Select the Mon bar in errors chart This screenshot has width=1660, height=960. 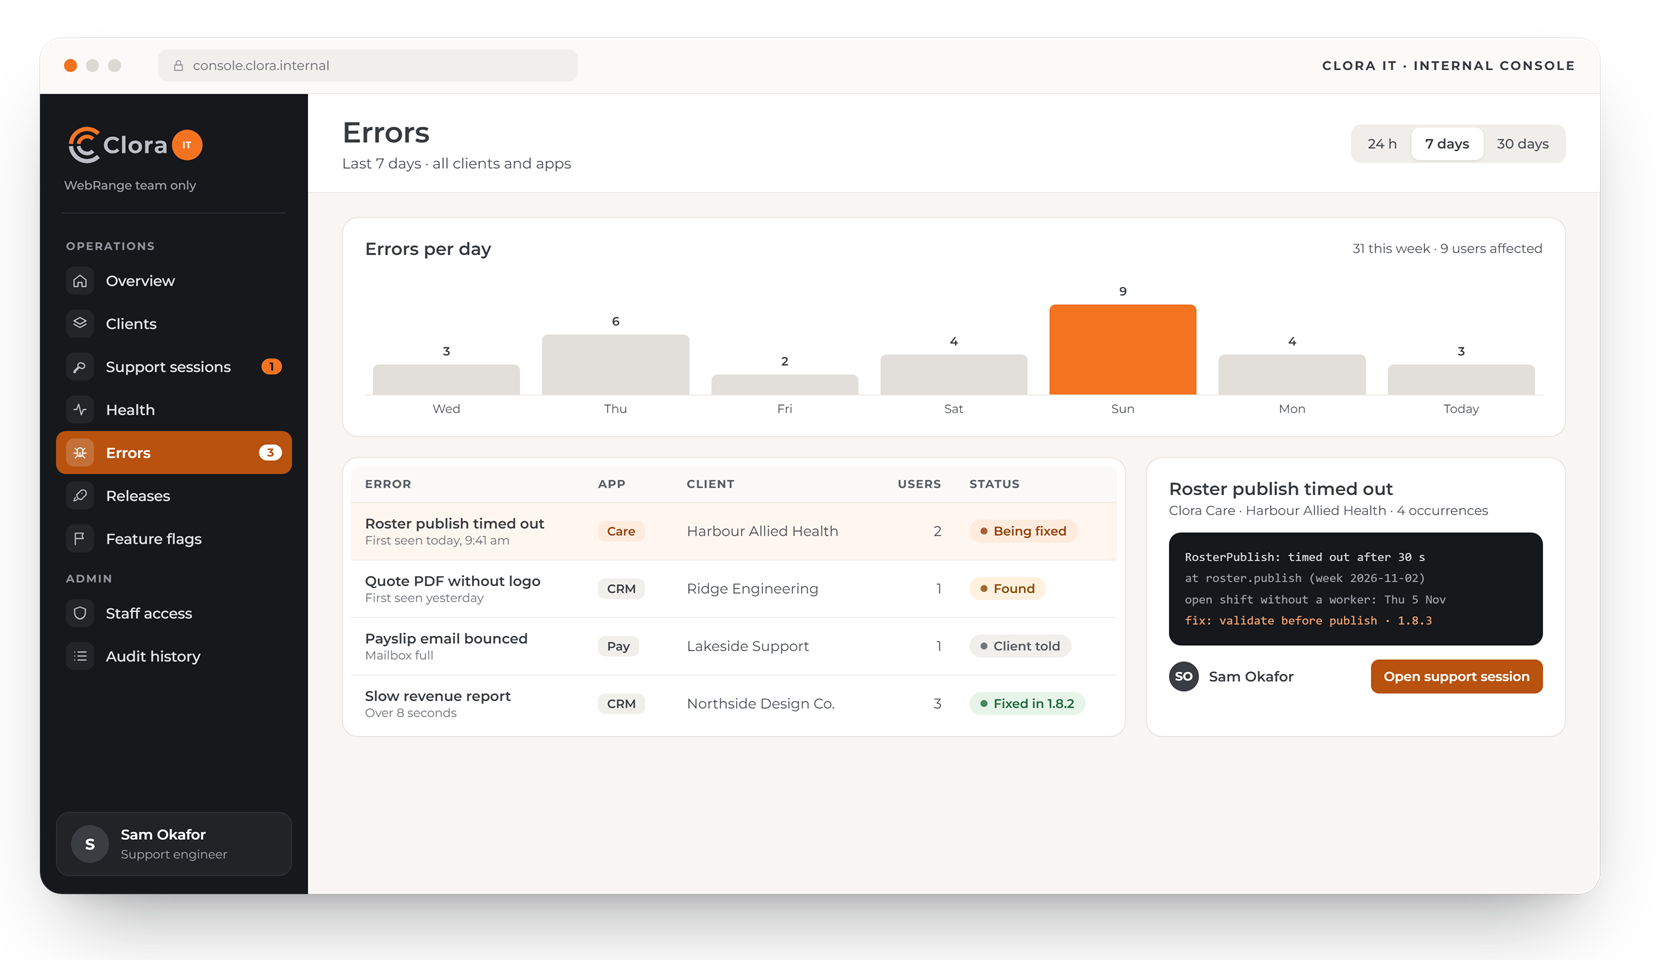tap(1291, 374)
